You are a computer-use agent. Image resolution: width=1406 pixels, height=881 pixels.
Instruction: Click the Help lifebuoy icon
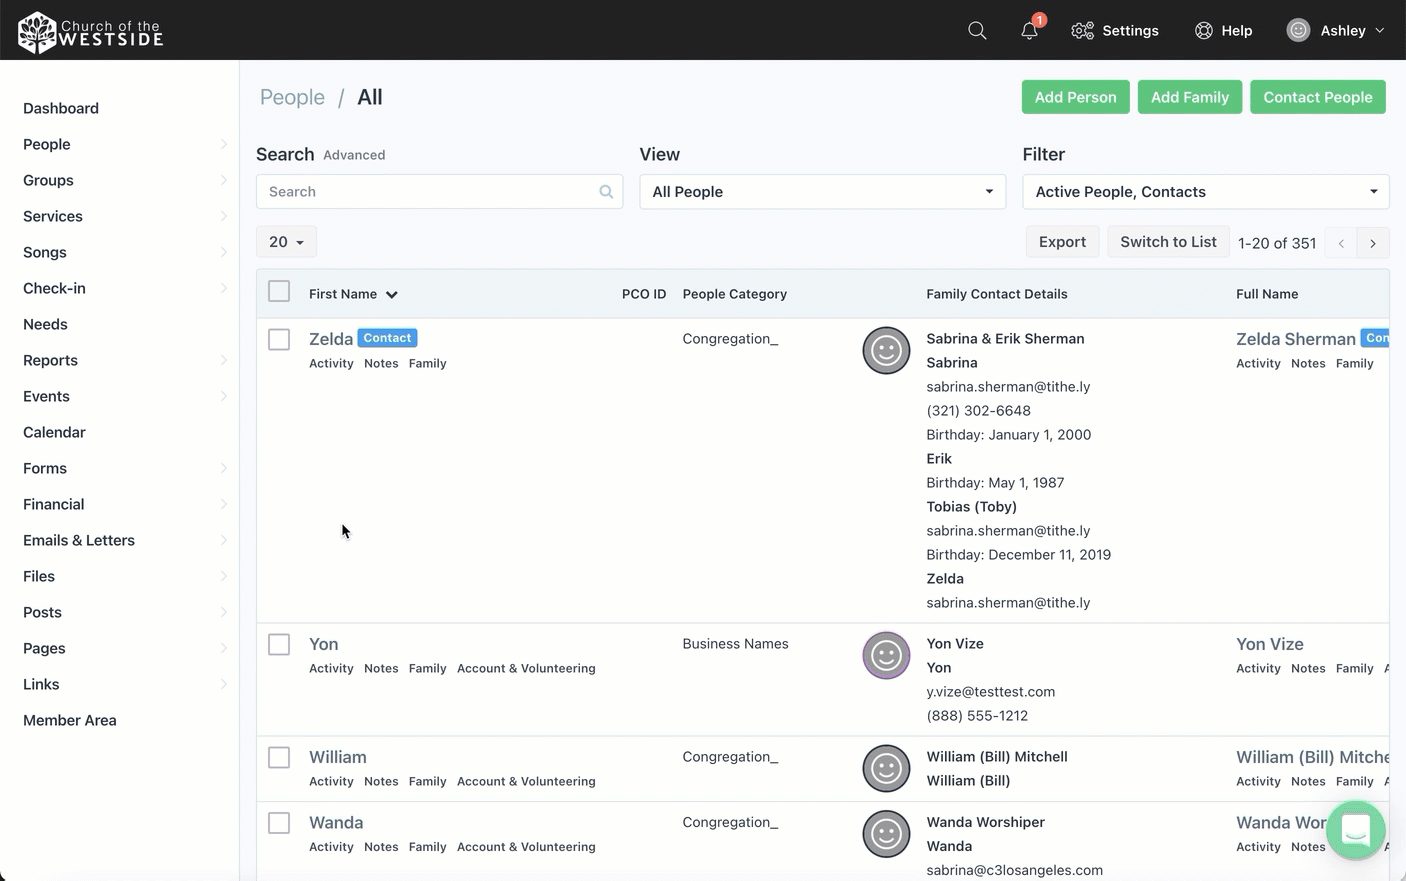point(1204,31)
